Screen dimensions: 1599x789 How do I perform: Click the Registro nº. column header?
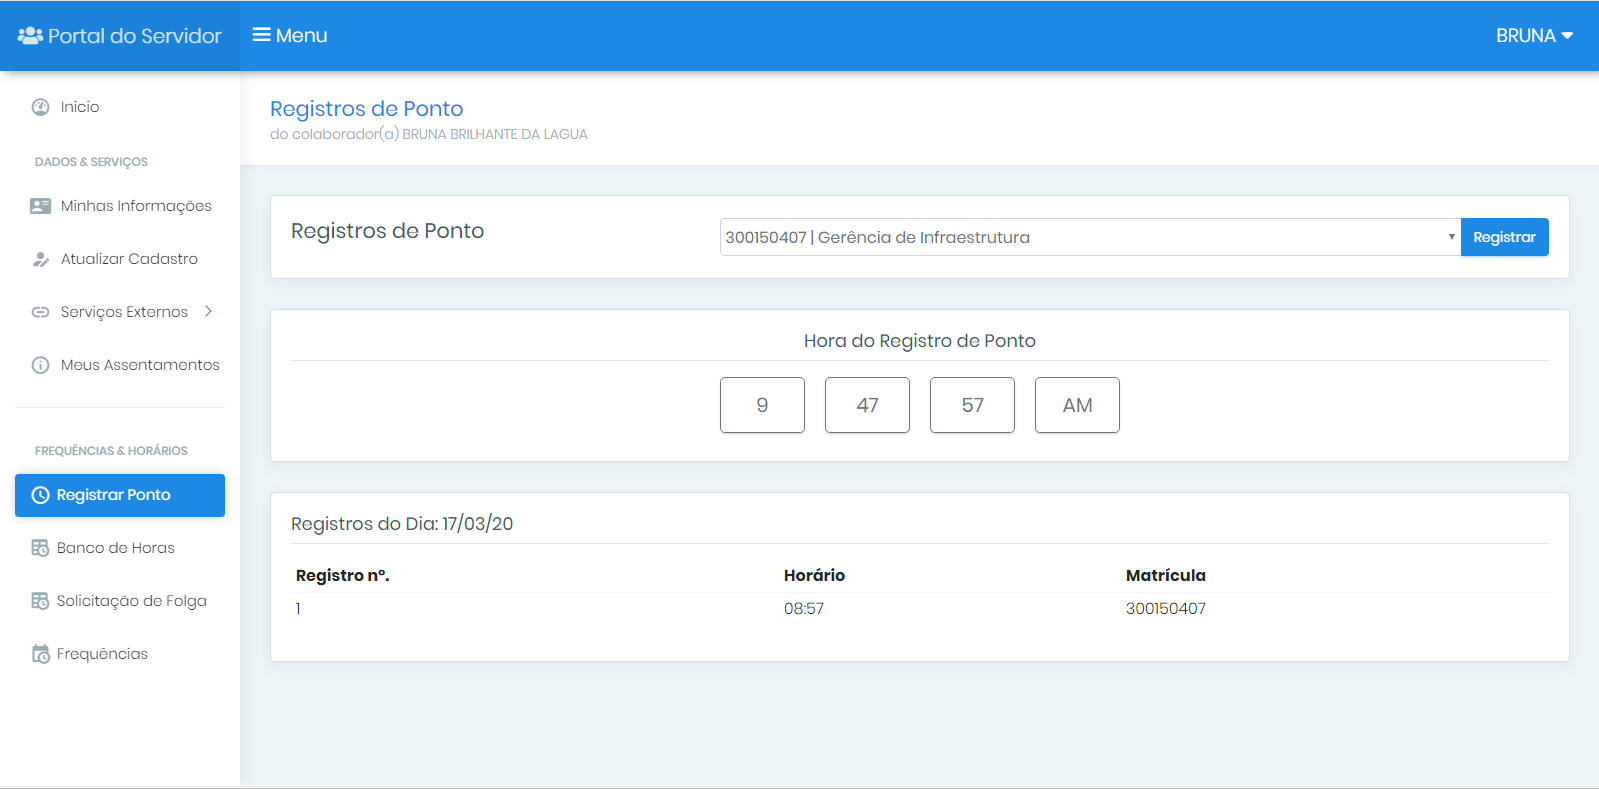343,575
